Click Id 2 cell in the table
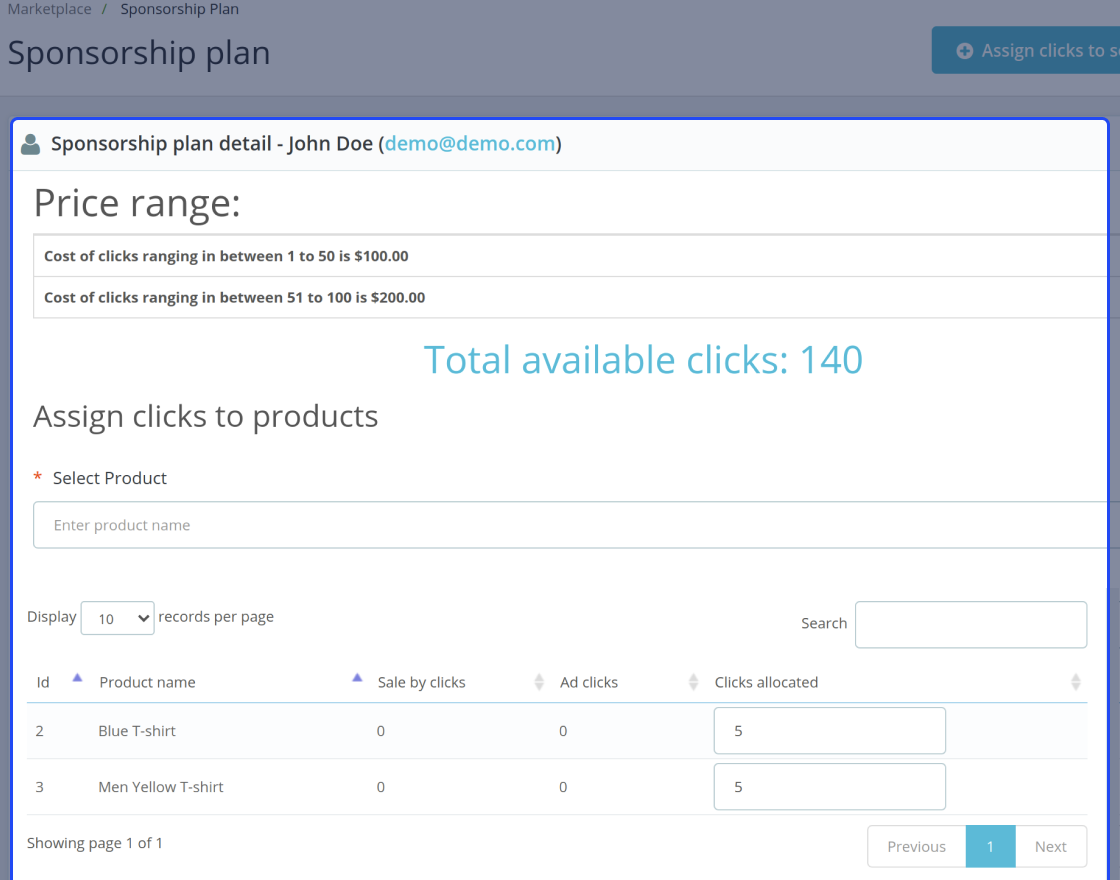 point(39,731)
